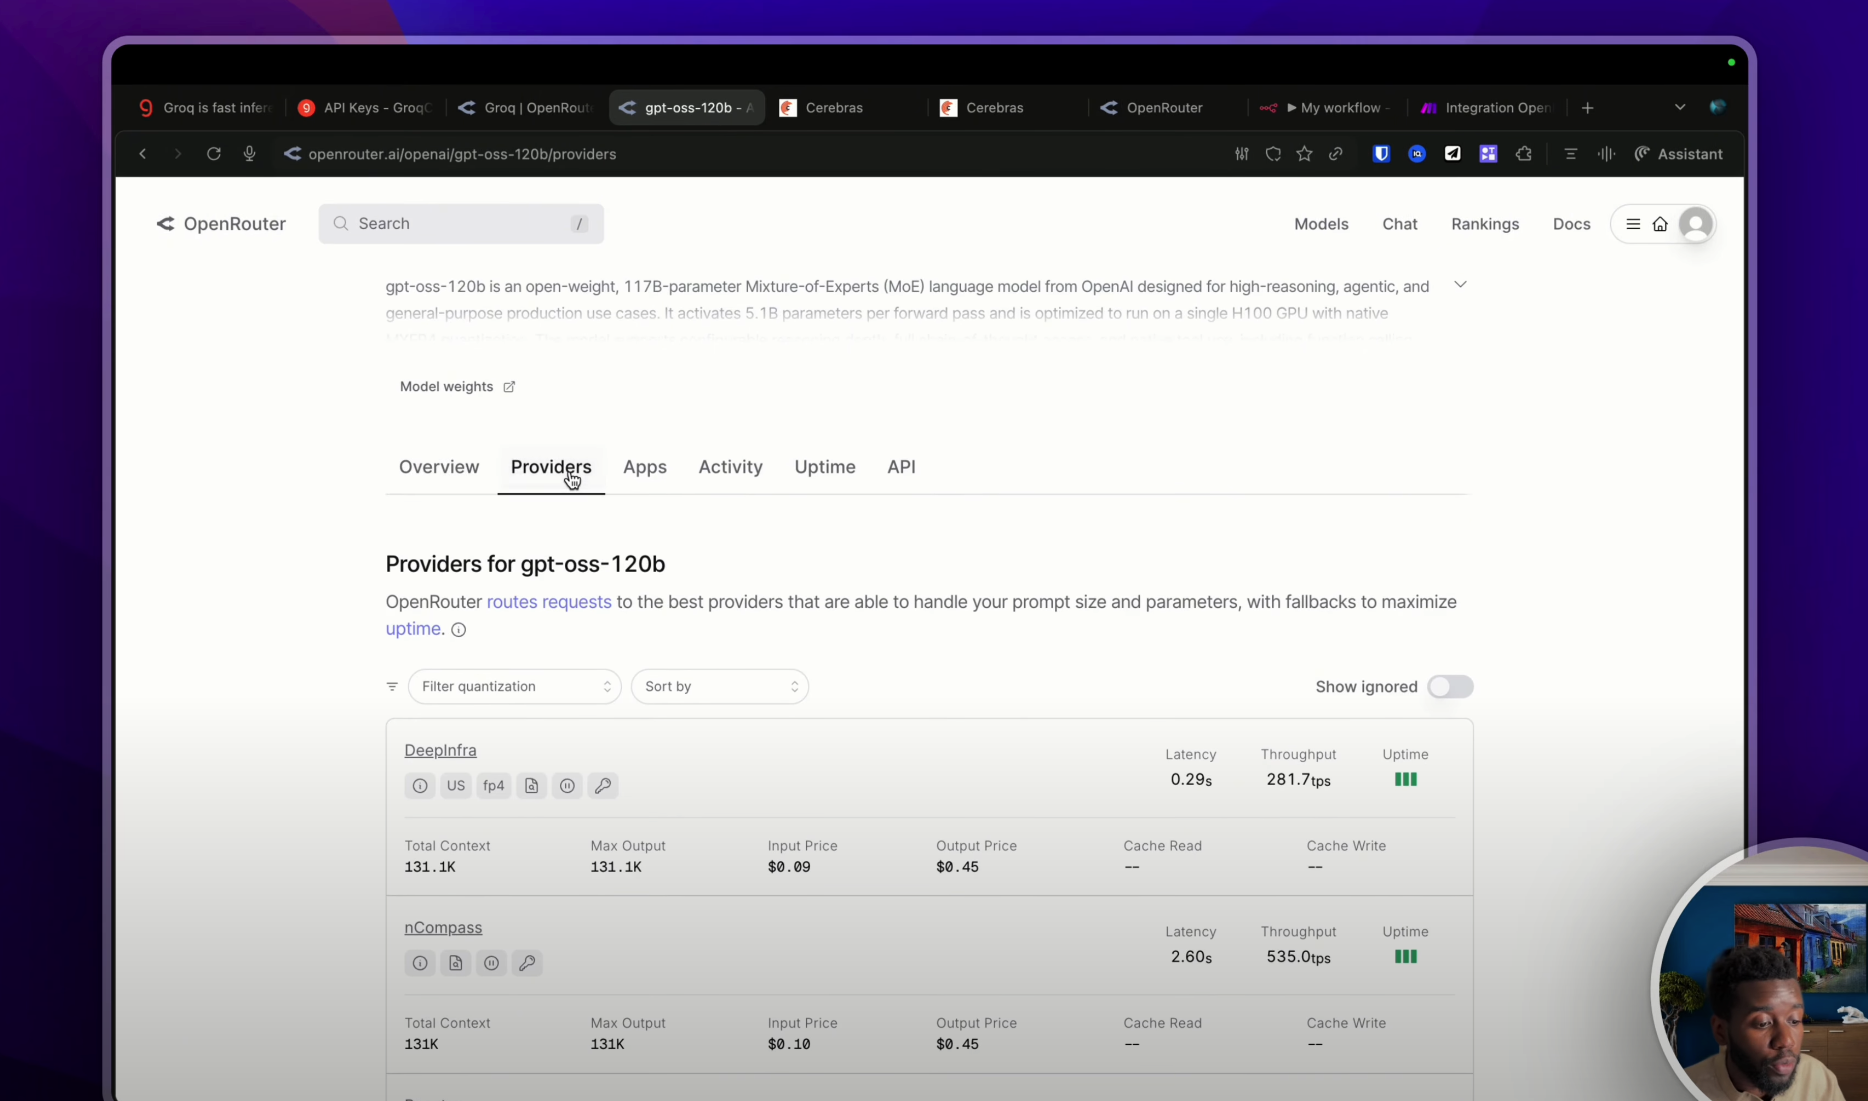The height and width of the screenshot is (1101, 1868).
Task: Switch to Groq is fast inference tab
Action: 204,108
